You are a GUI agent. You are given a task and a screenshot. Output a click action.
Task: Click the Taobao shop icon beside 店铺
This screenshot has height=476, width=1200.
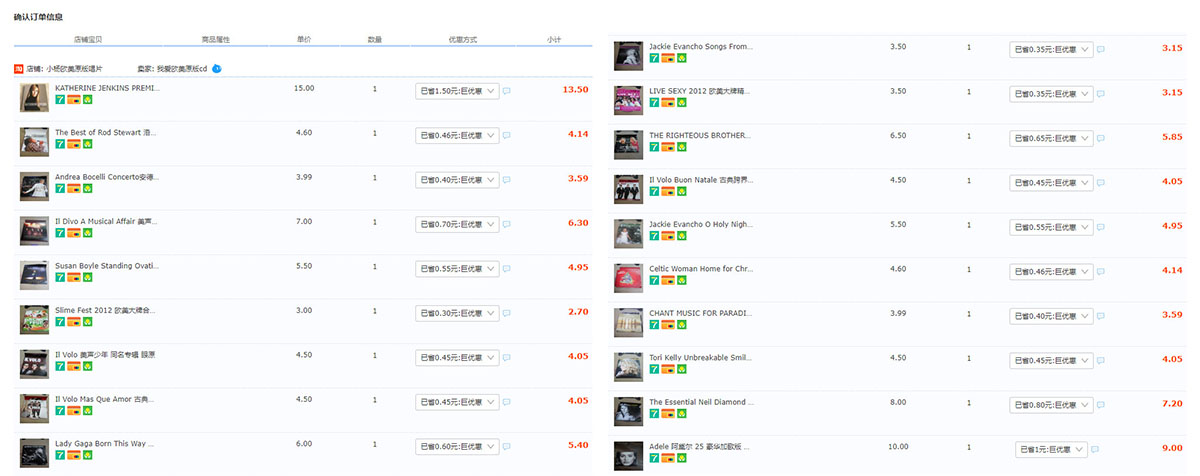(19, 69)
